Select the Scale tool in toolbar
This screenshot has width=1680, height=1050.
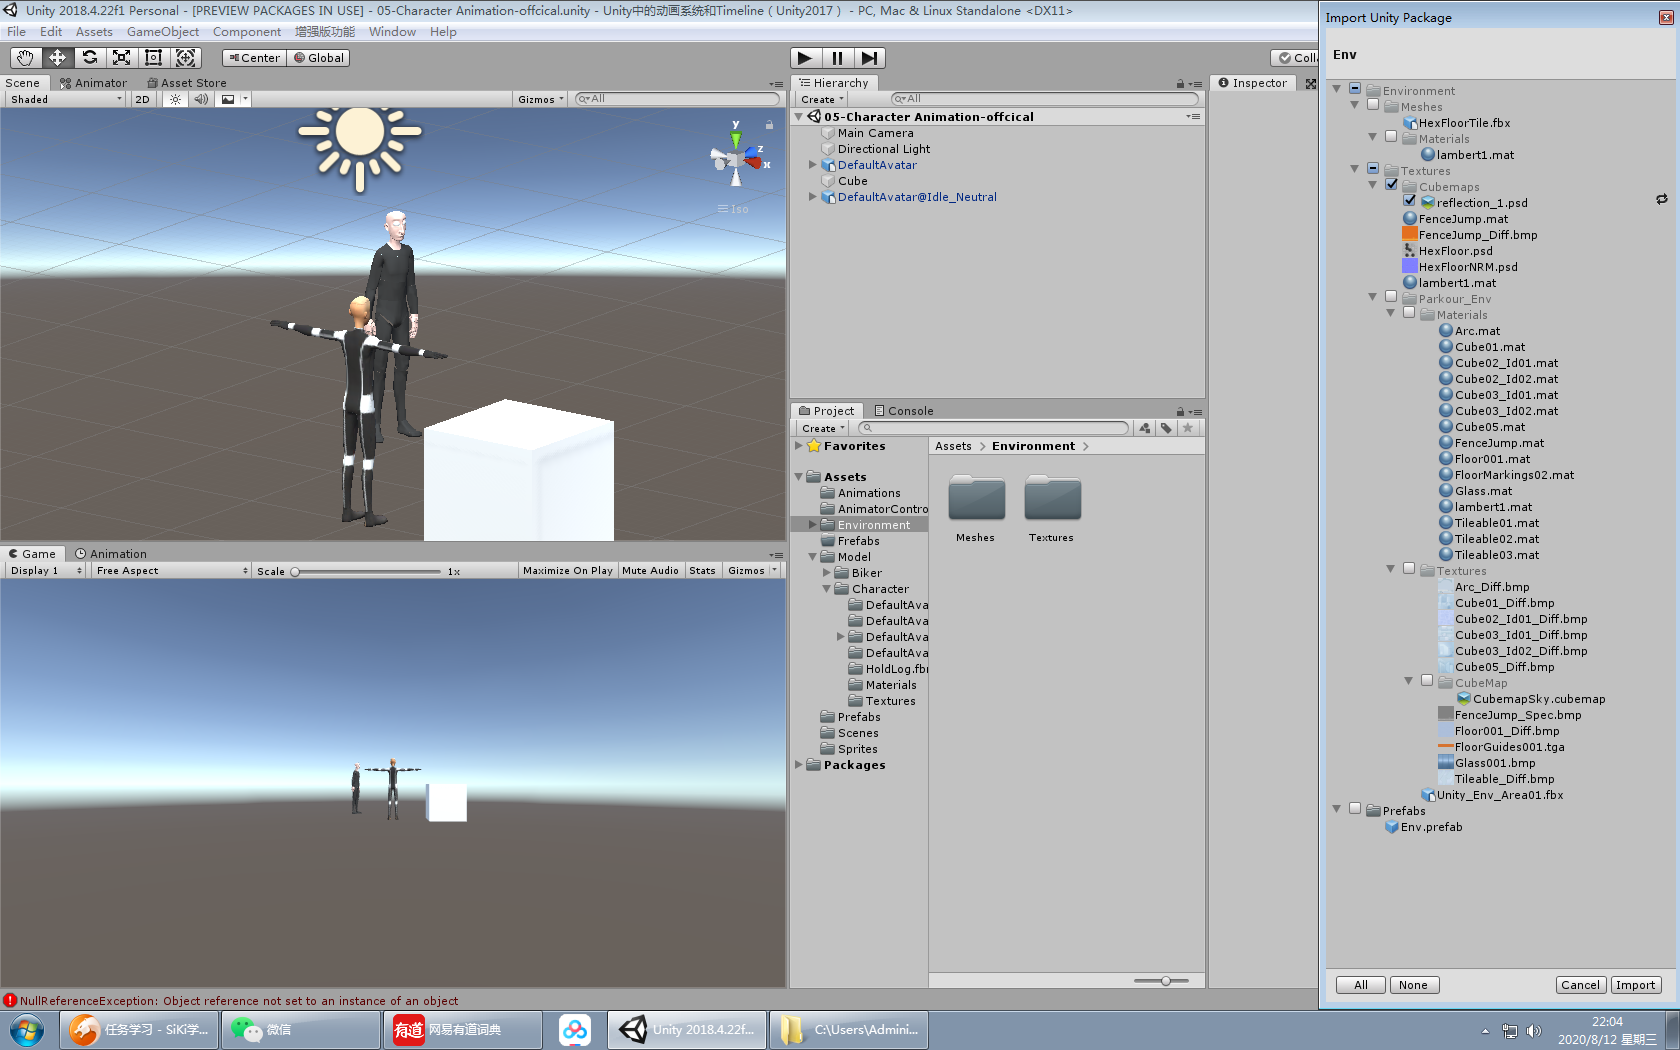tap(121, 58)
